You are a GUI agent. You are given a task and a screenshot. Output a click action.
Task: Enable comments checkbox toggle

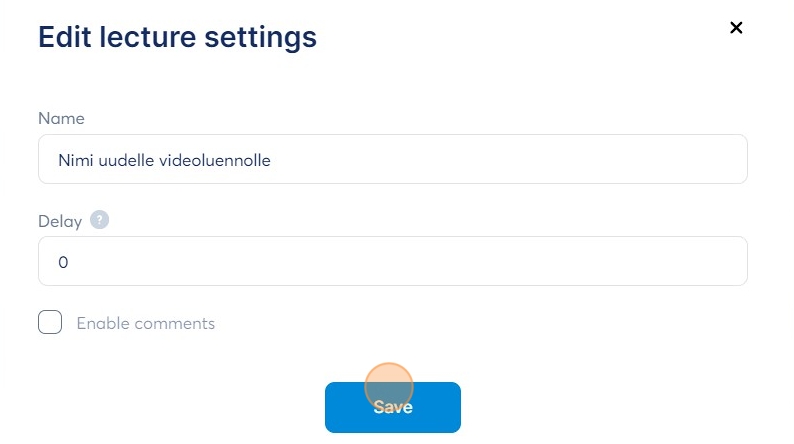50,323
